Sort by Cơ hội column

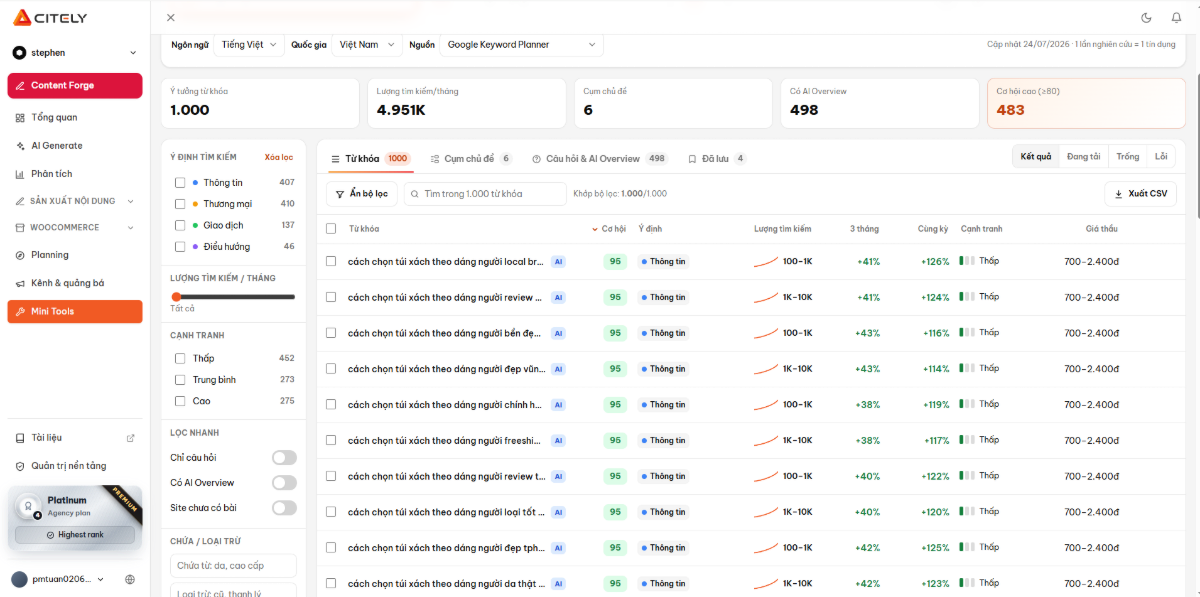click(609, 229)
